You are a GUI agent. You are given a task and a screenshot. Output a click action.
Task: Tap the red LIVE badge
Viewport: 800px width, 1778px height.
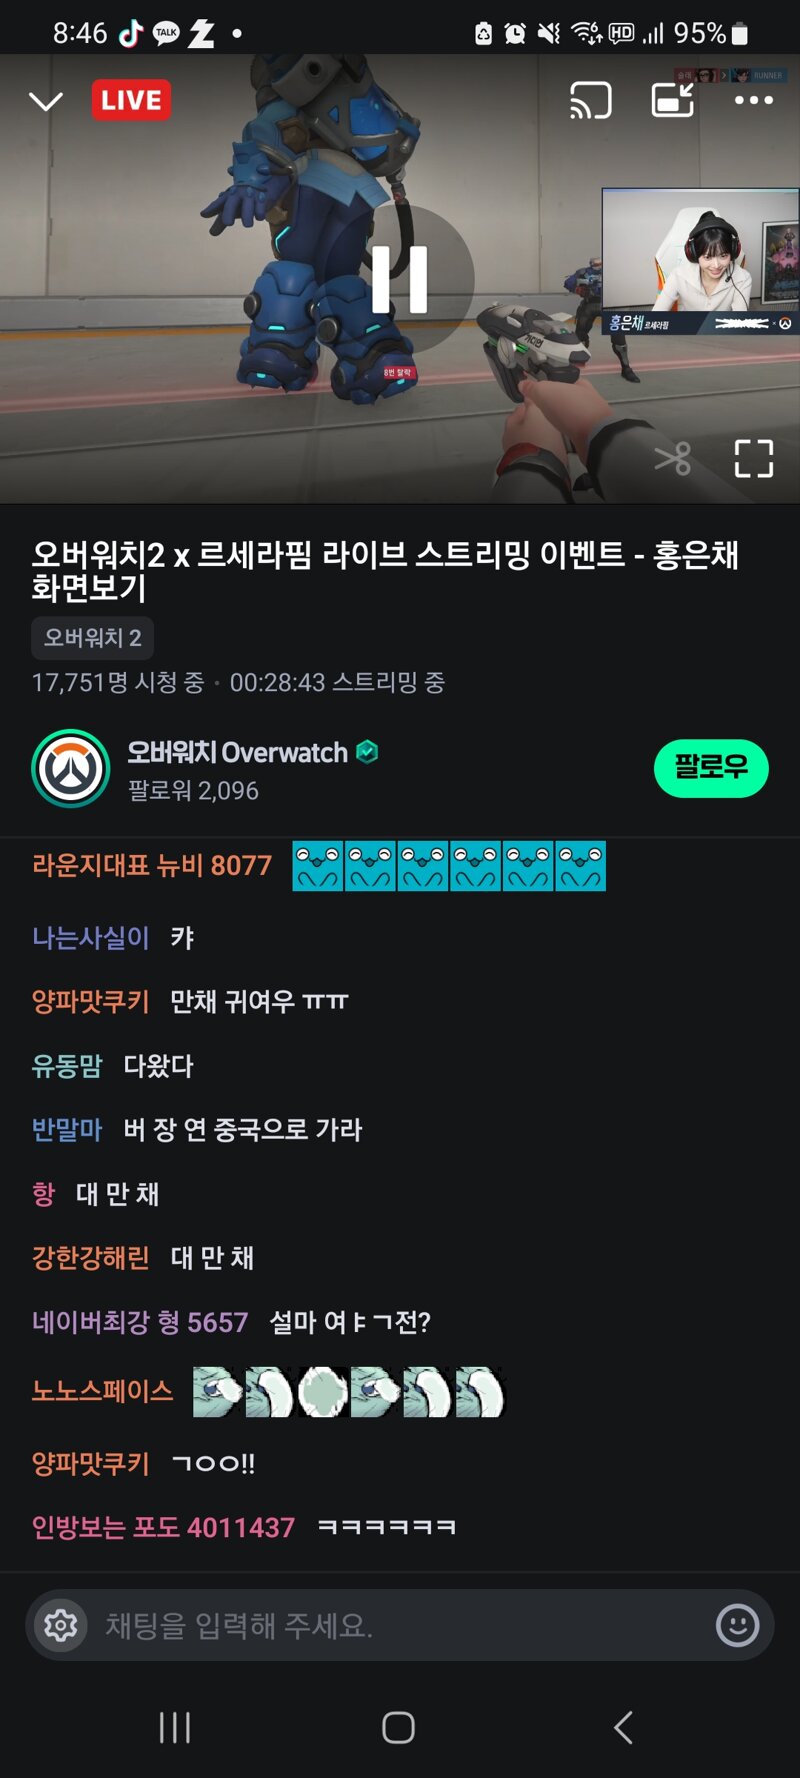click(x=131, y=100)
